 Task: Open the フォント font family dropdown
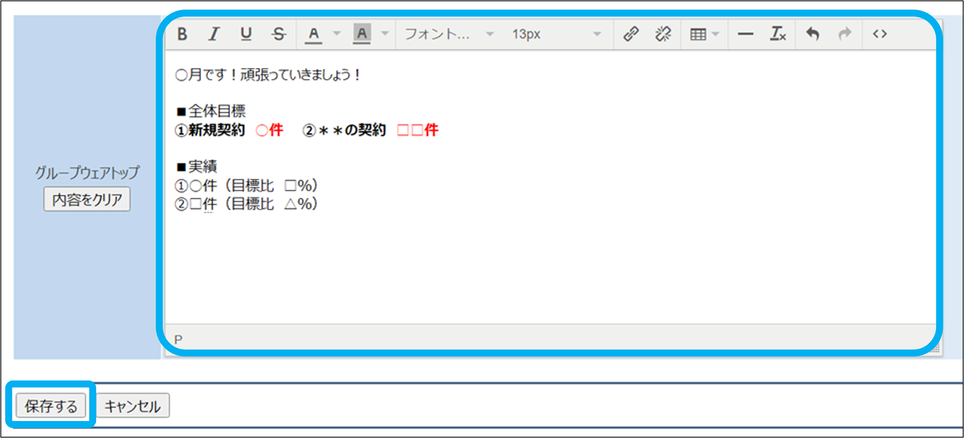(x=449, y=34)
